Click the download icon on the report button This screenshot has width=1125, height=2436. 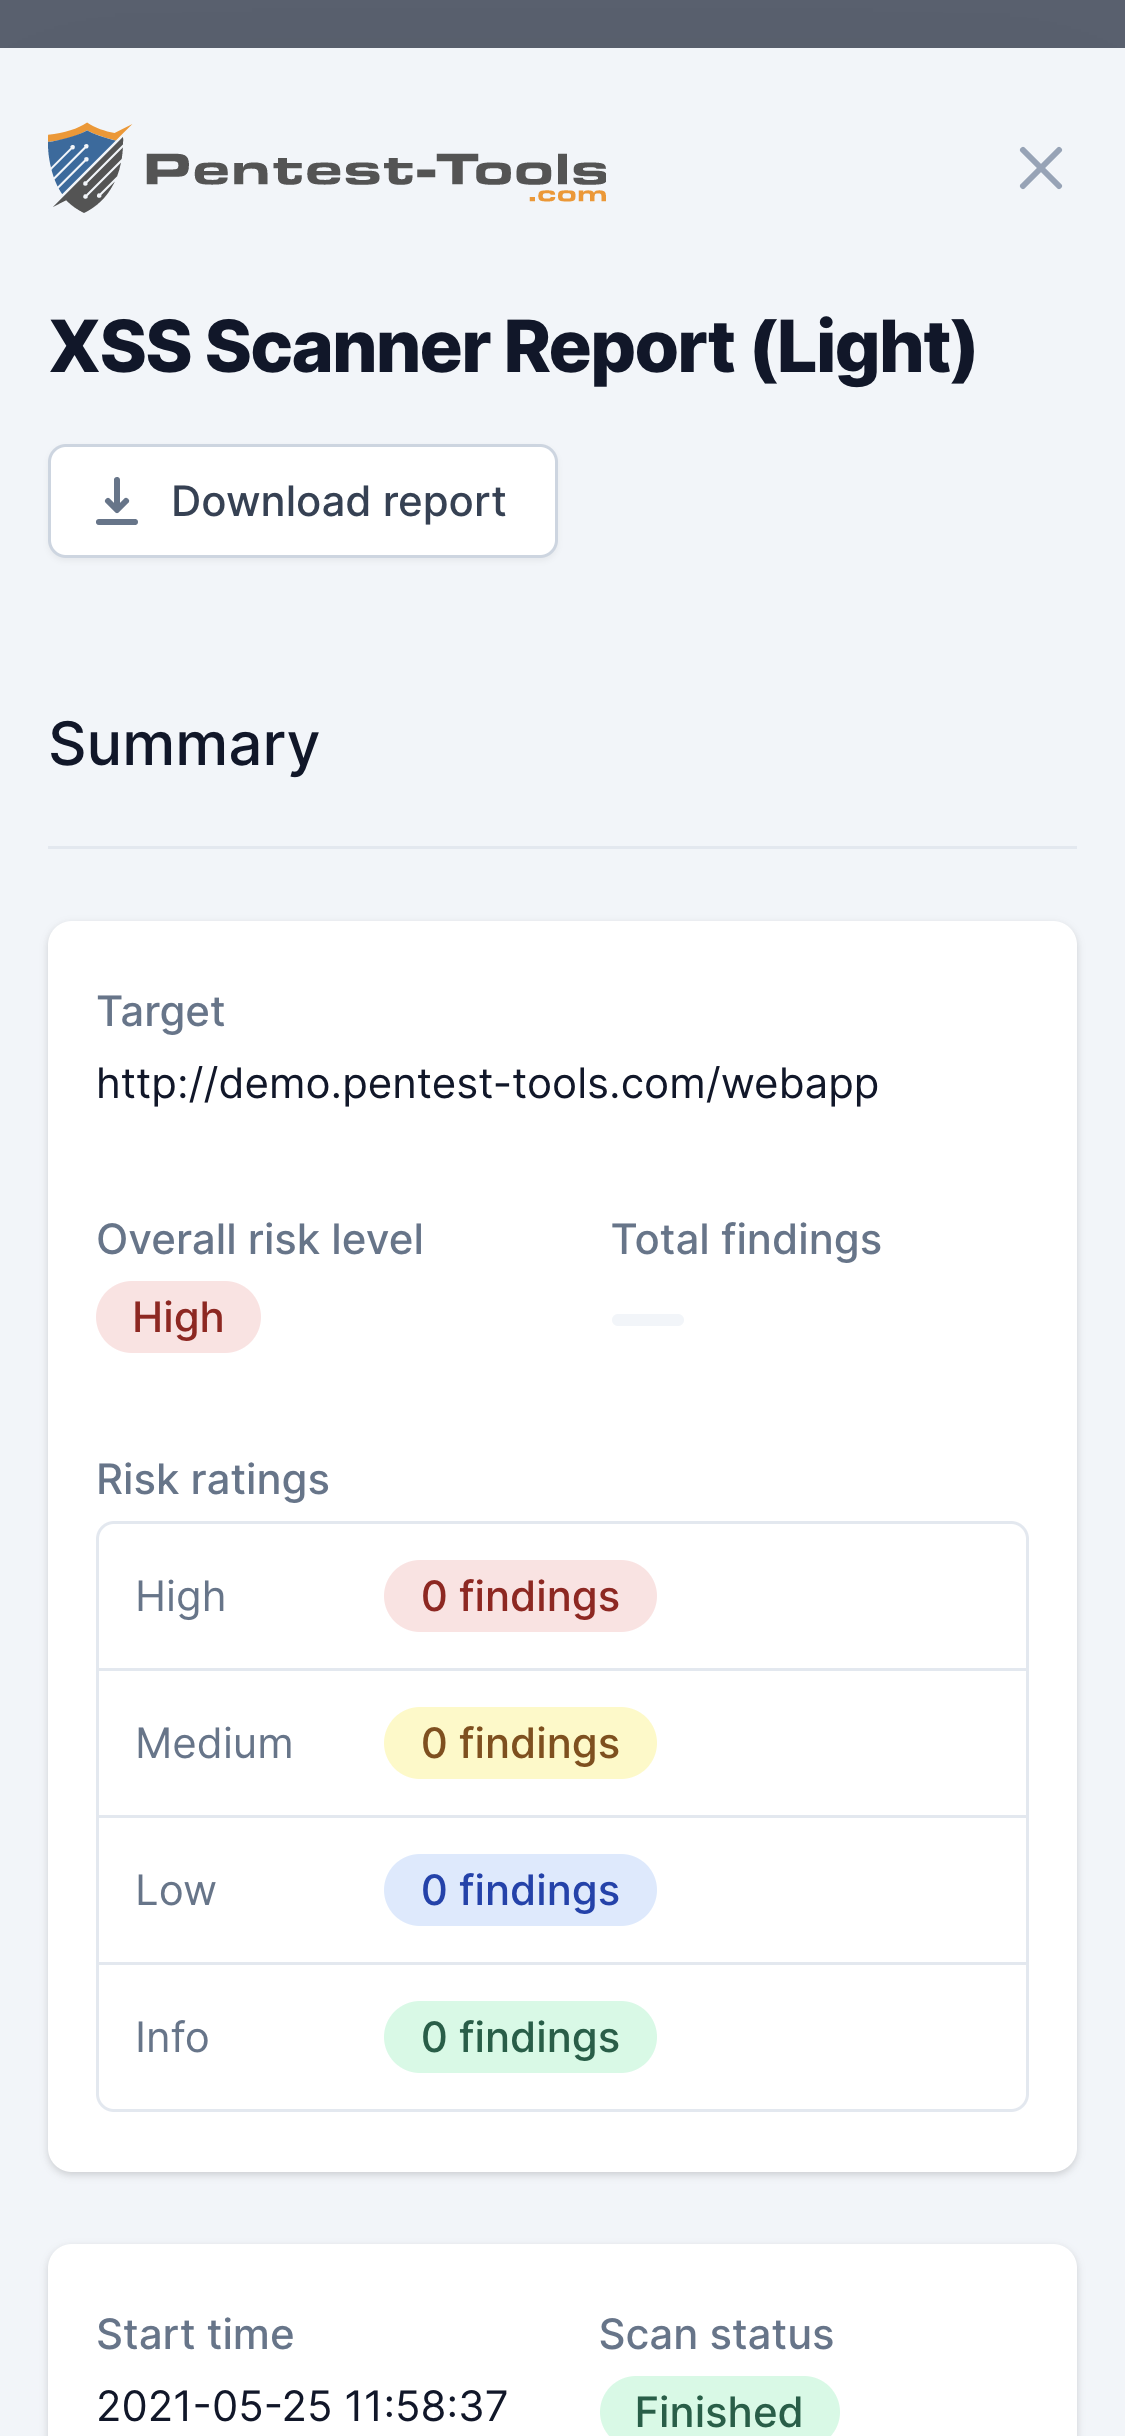[x=118, y=501]
